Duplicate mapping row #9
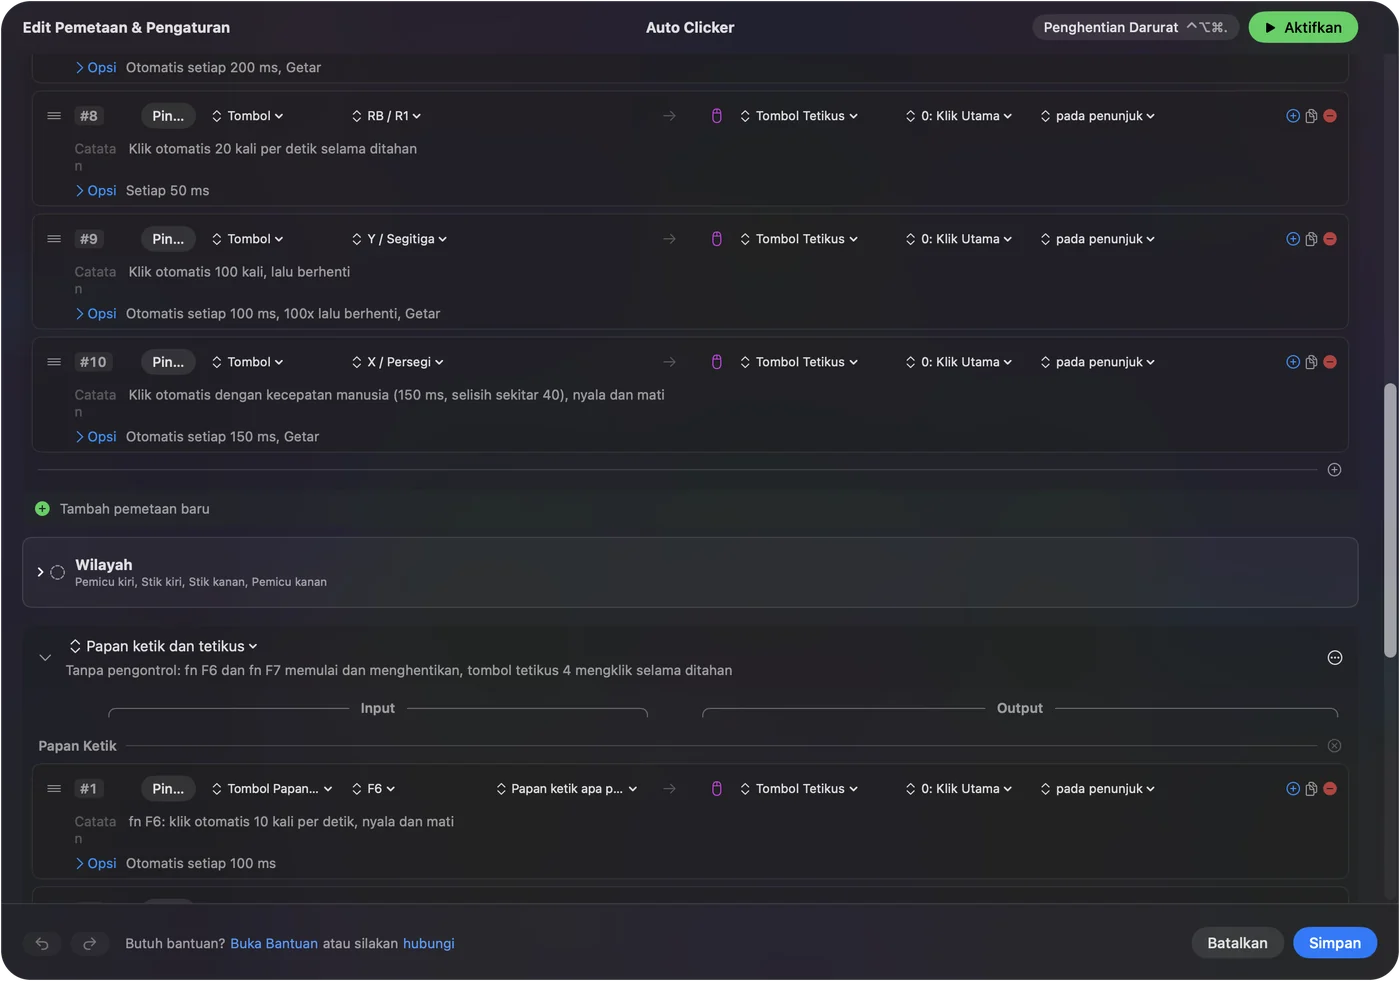Screen dimensions: 1400x981 (x=1311, y=239)
